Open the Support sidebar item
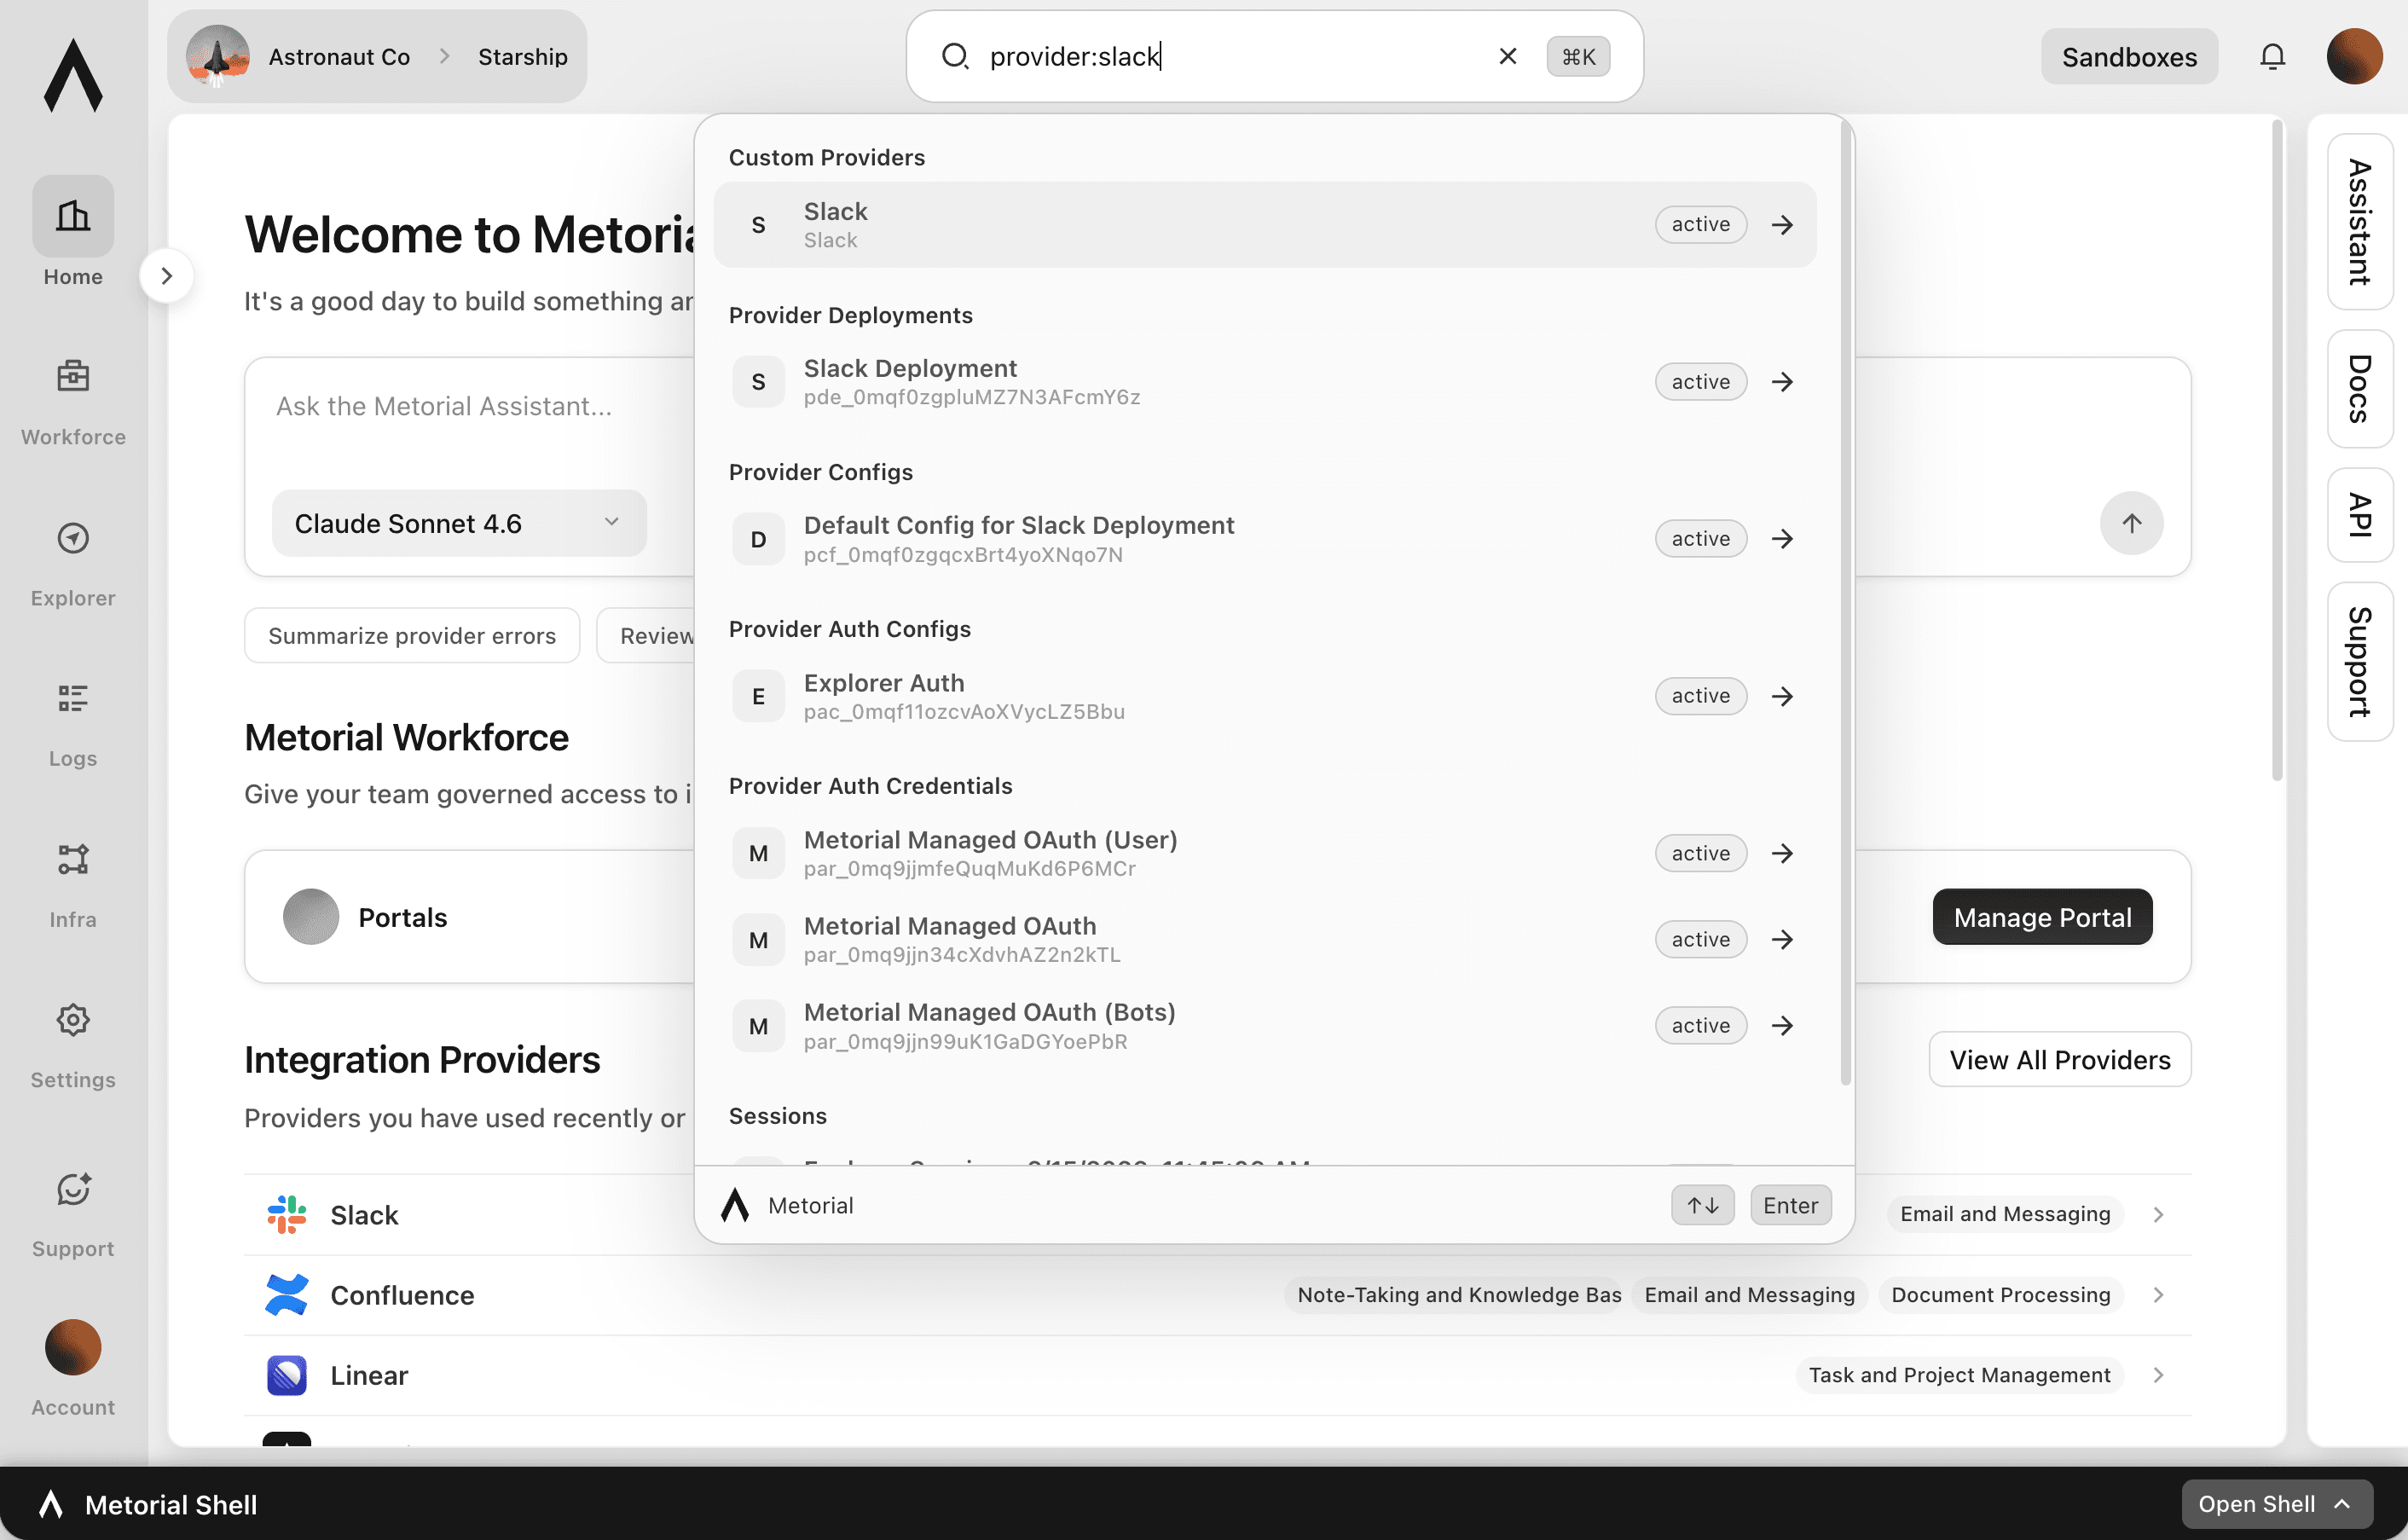This screenshot has height=1540, width=2408. [x=73, y=1214]
